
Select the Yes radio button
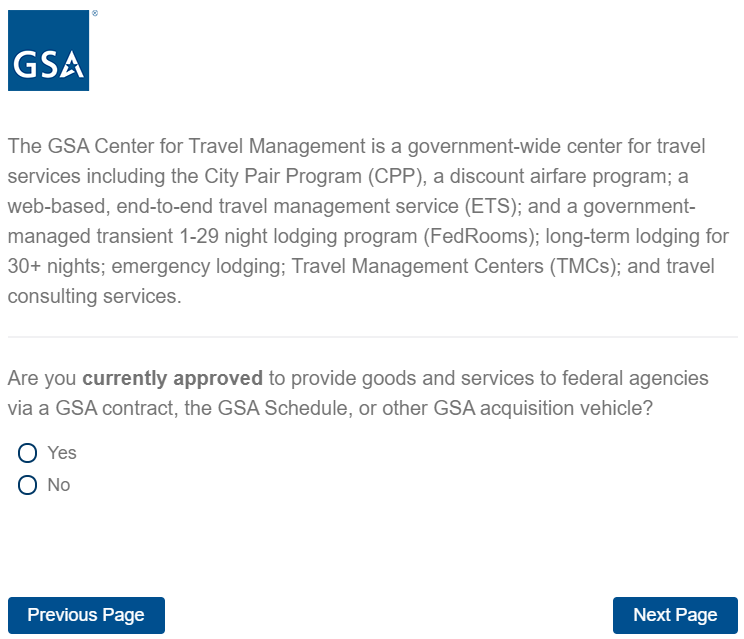tap(28, 453)
